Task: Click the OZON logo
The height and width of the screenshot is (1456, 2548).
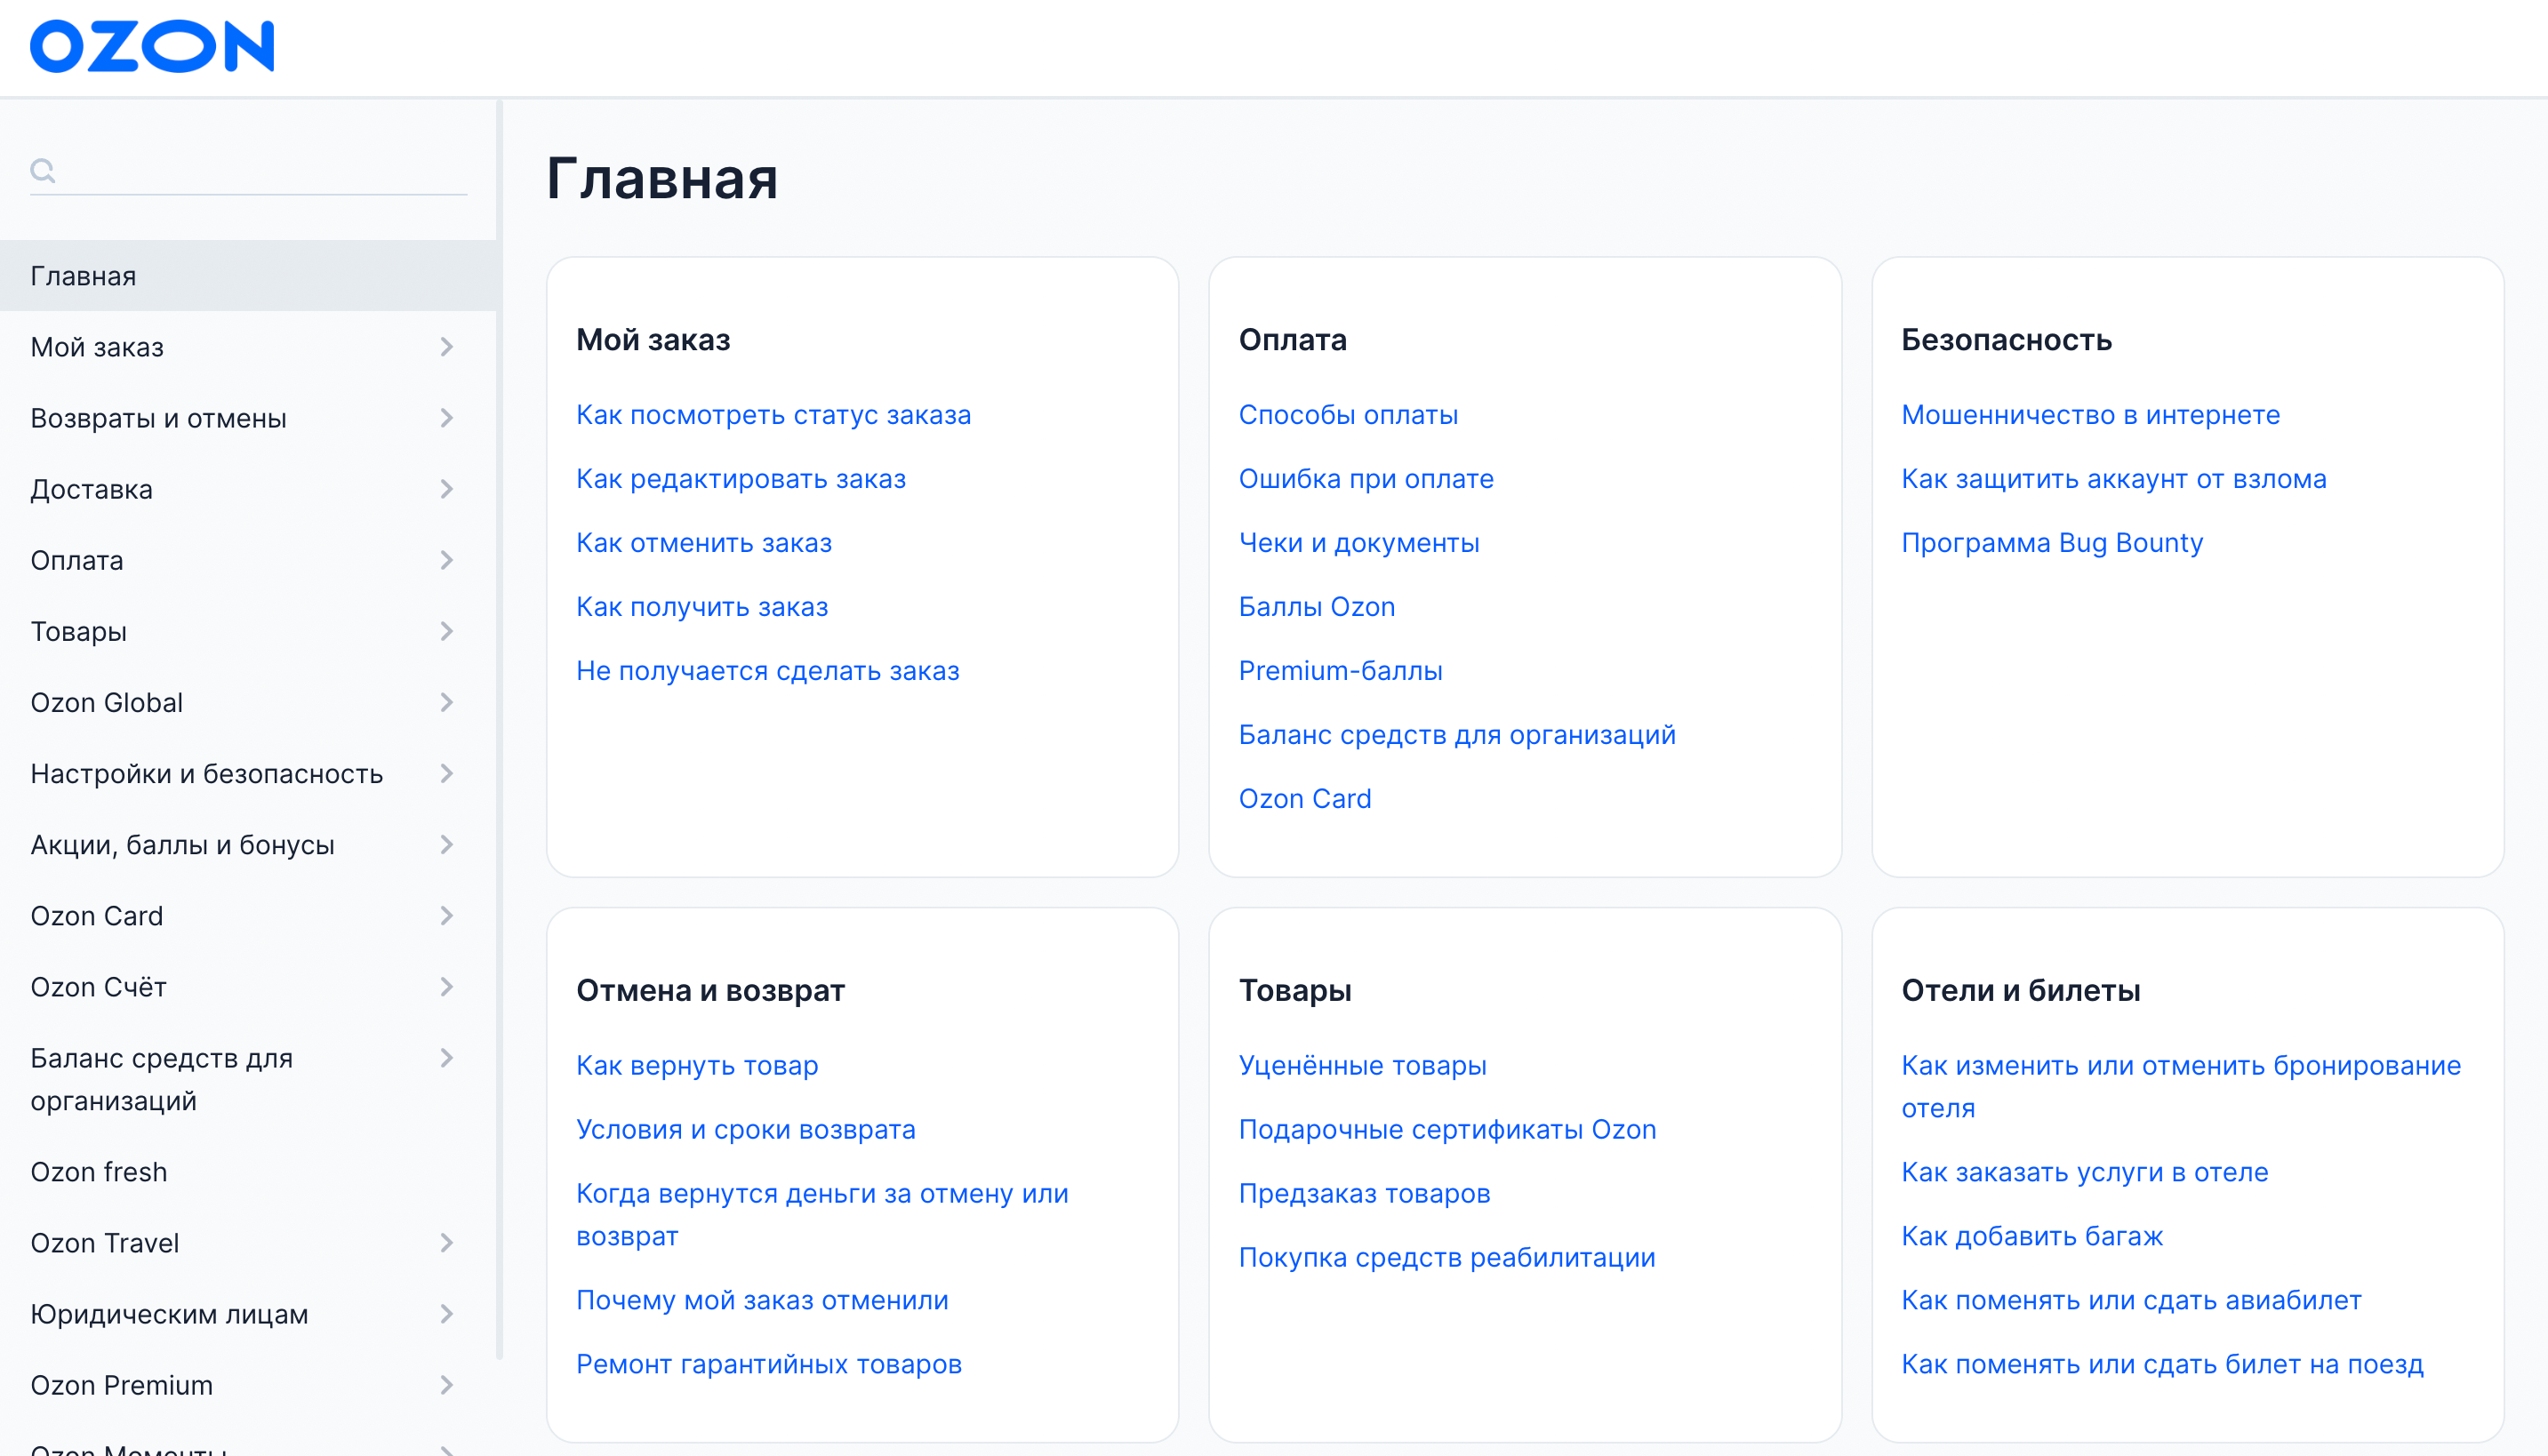Action: point(152,46)
